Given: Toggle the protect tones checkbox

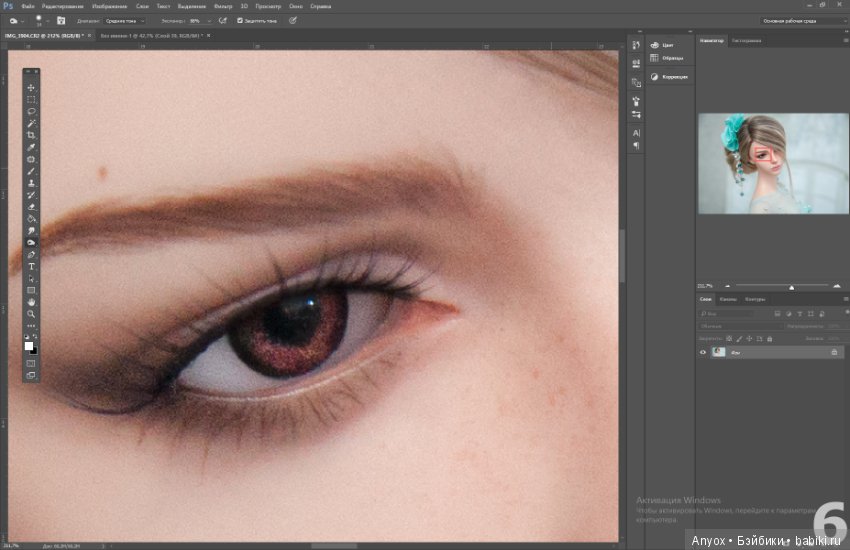Looking at the screenshot, I should [x=240, y=21].
